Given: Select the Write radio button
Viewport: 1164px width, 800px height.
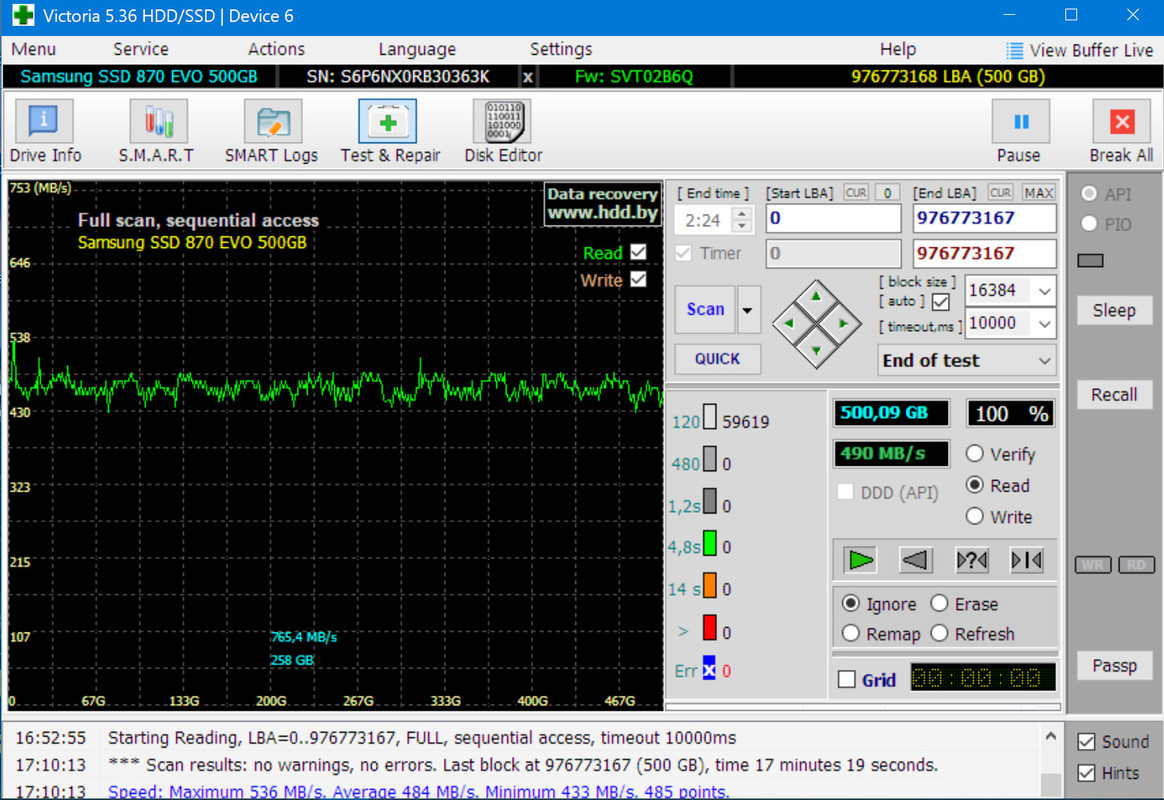Looking at the screenshot, I should pos(975,516).
